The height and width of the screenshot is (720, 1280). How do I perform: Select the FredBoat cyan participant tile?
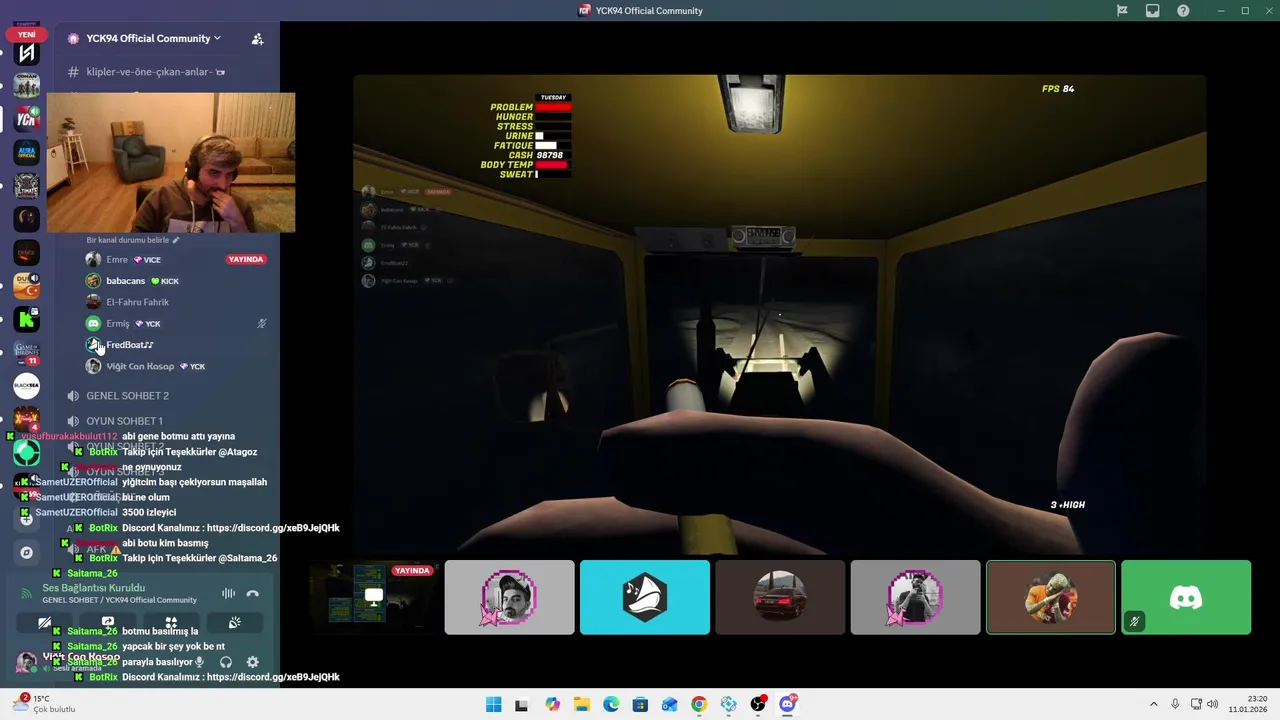645,598
